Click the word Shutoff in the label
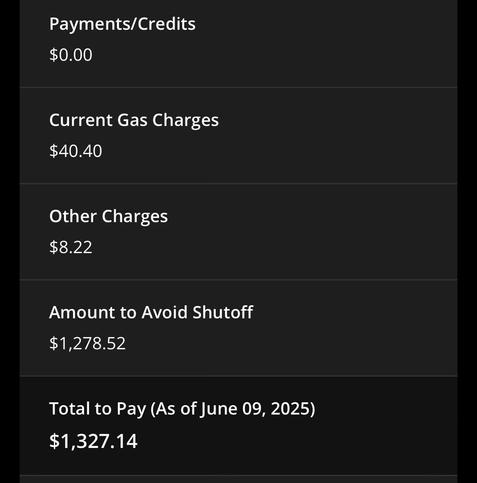 pos(223,312)
